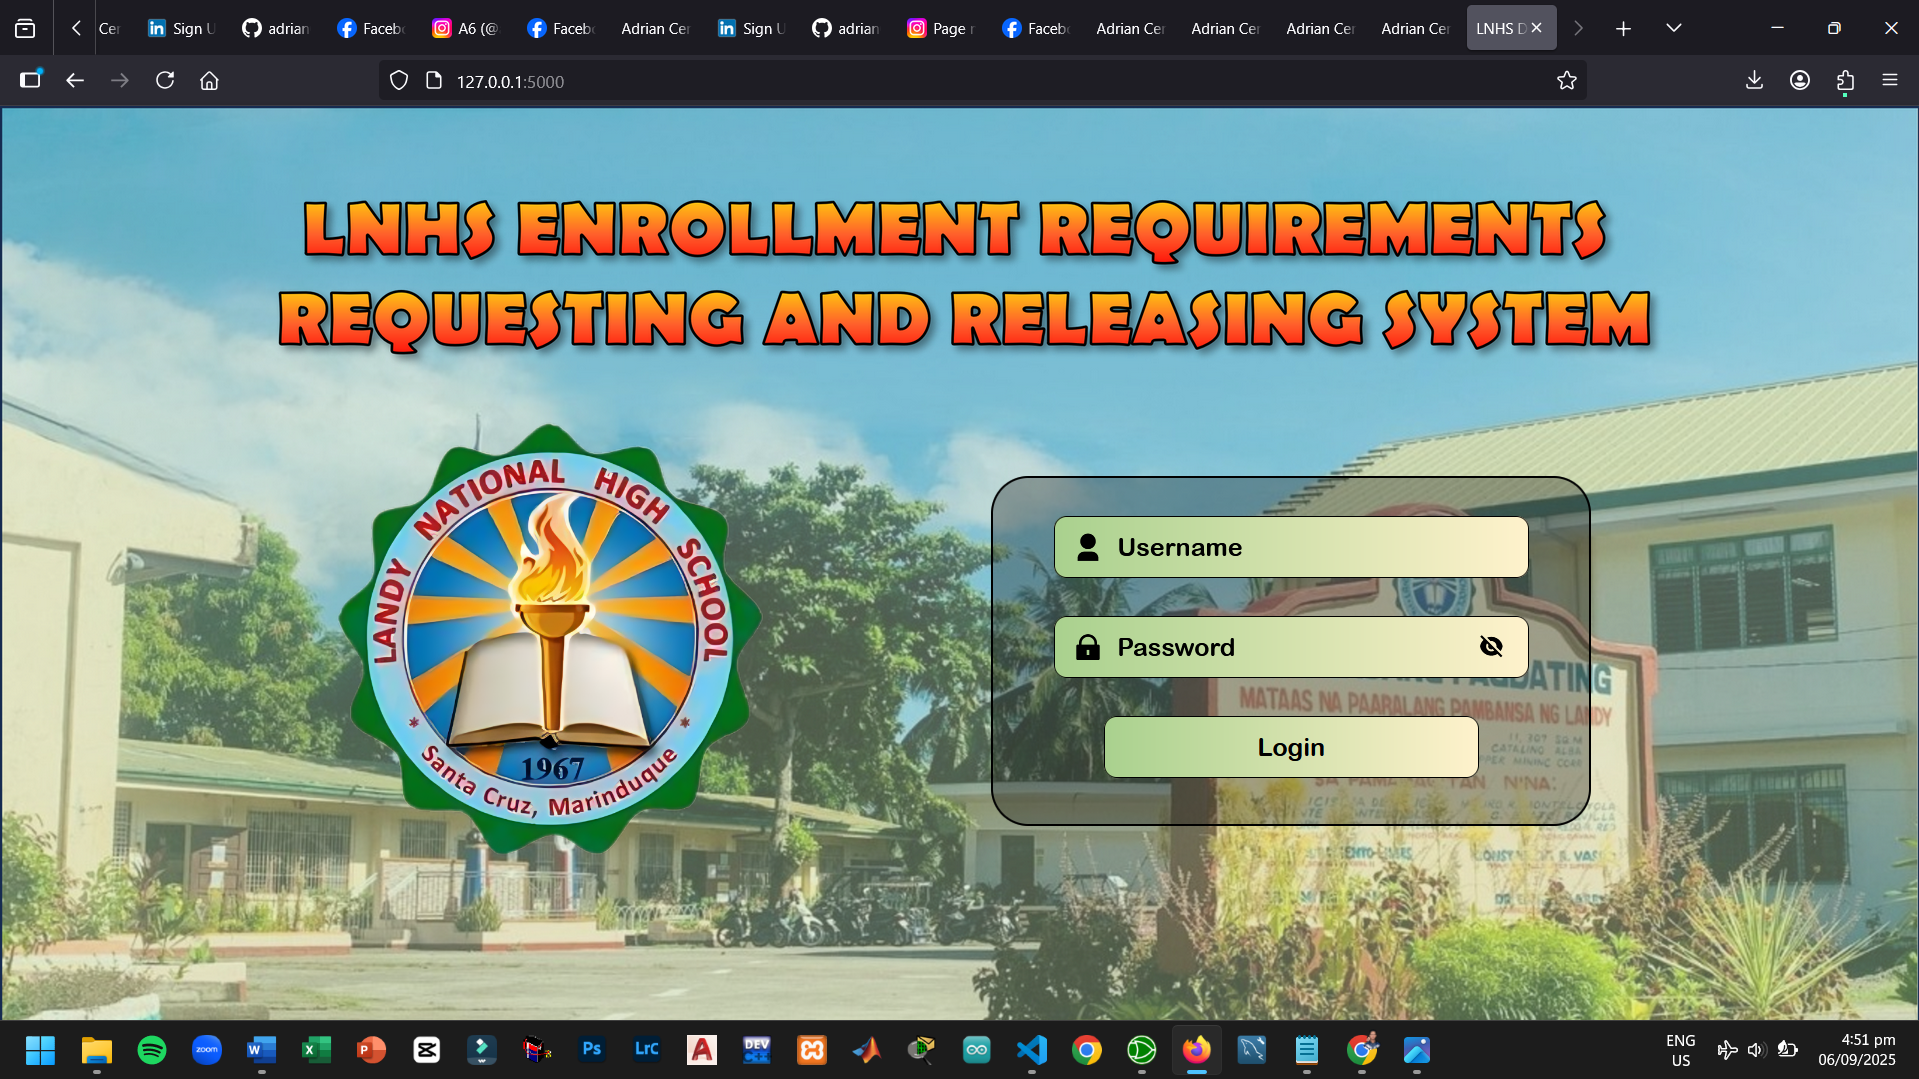1919x1079 pixels.
Task: Open a new browser tab
Action: point(1623,28)
